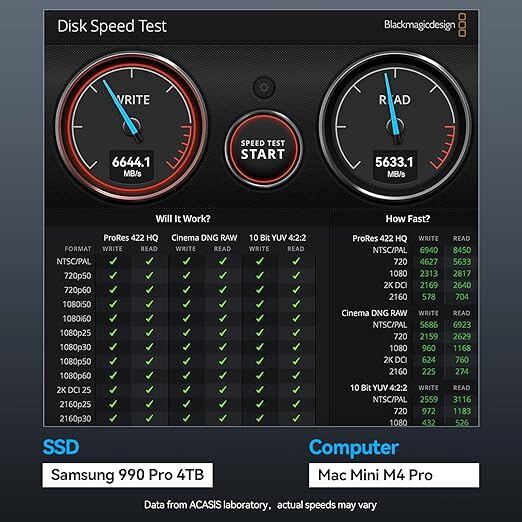This screenshot has width=522, height=522.
Task: Click the ProRes 422 HQ column header
Action: (x=131, y=238)
